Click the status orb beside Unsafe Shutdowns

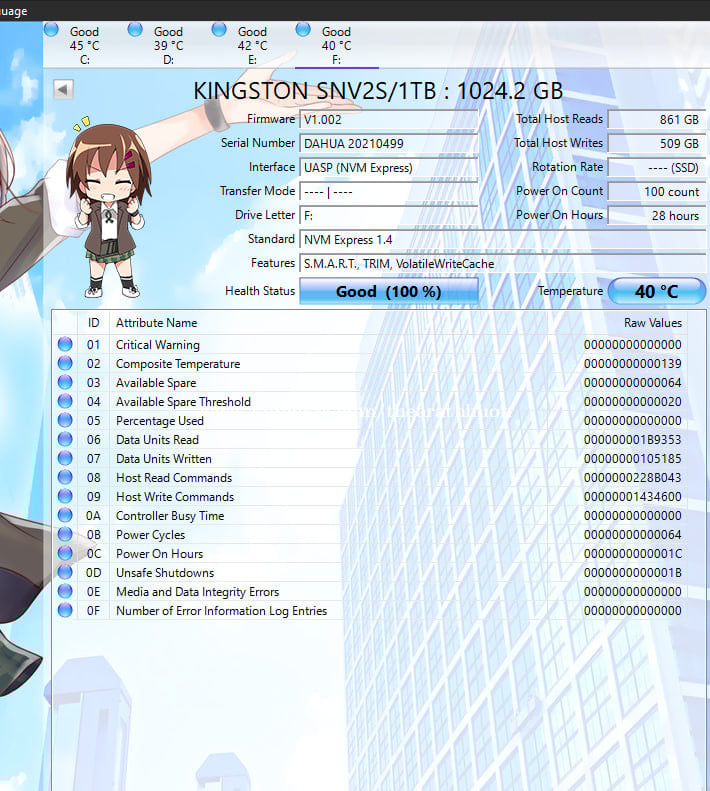(x=65, y=573)
